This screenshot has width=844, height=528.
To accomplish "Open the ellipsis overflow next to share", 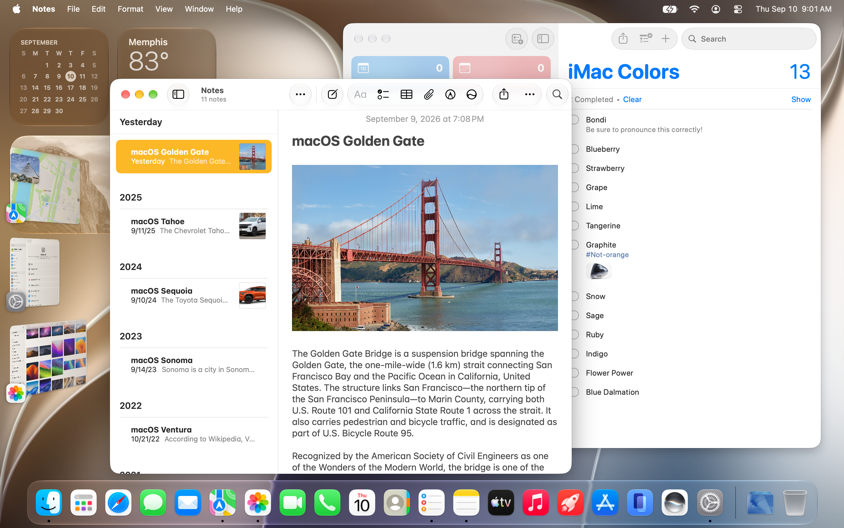I will pos(530,95).
